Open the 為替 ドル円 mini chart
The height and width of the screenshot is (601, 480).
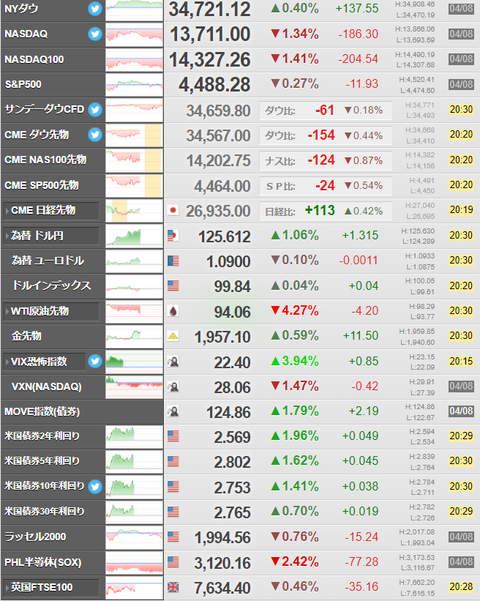point(134,235)
